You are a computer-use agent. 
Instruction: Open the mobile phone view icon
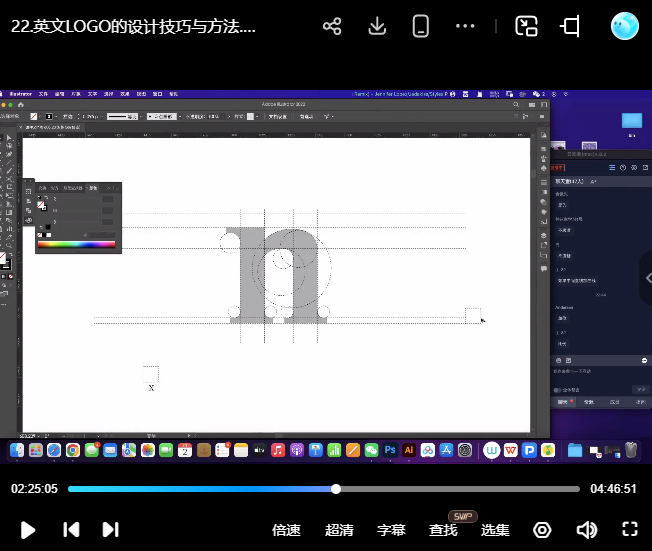coord(421,27)
